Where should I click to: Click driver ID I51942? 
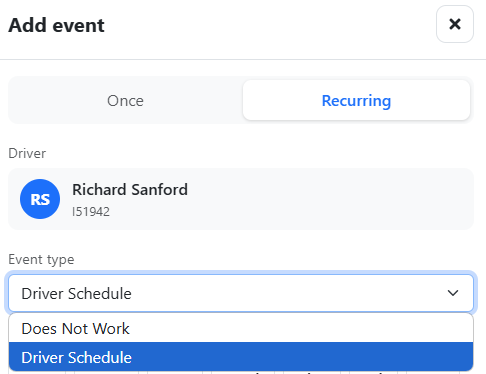click(x=91, y=212)
